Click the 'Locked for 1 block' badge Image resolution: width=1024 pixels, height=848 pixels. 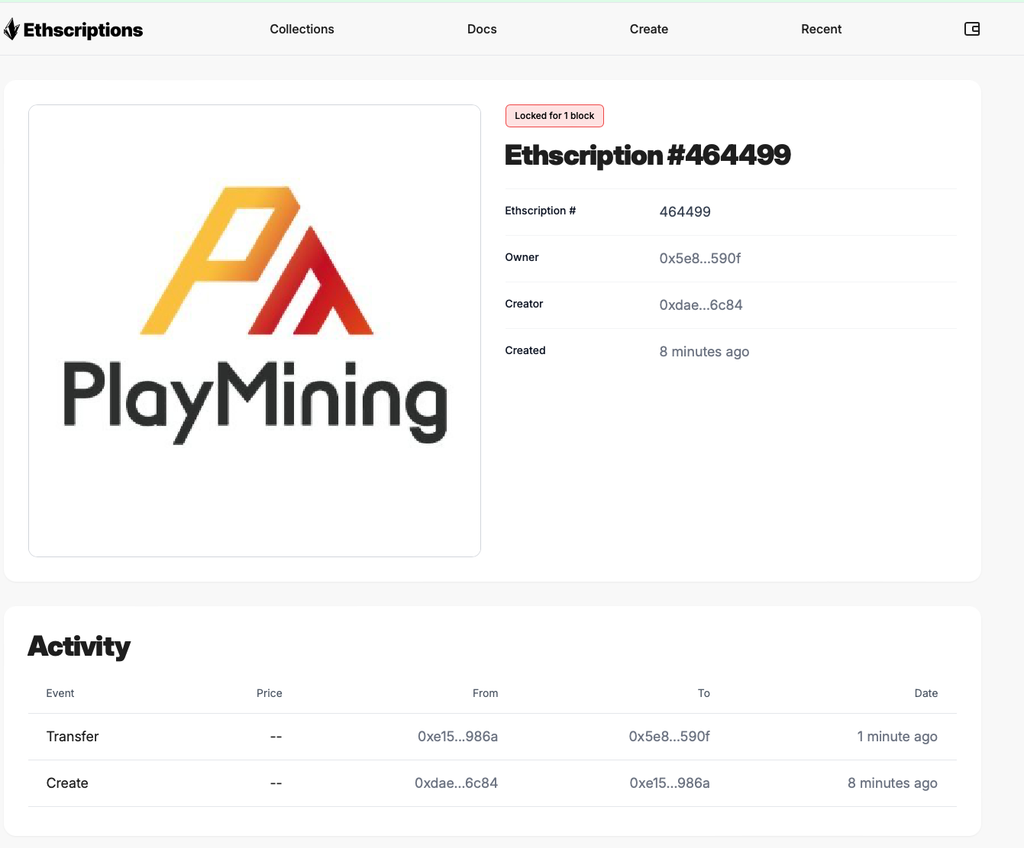pos(554,116)
